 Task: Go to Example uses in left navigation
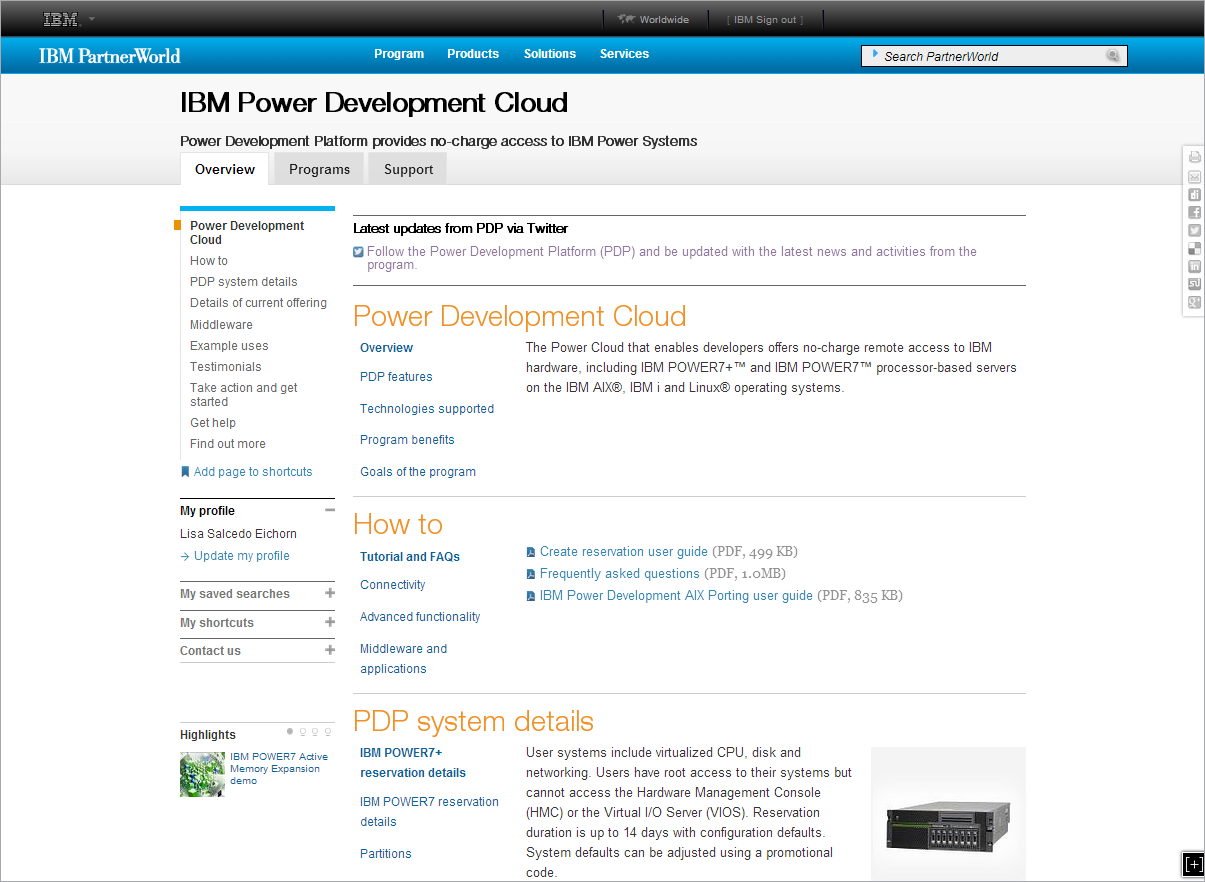pyautogui.click(x=229, y=346)
